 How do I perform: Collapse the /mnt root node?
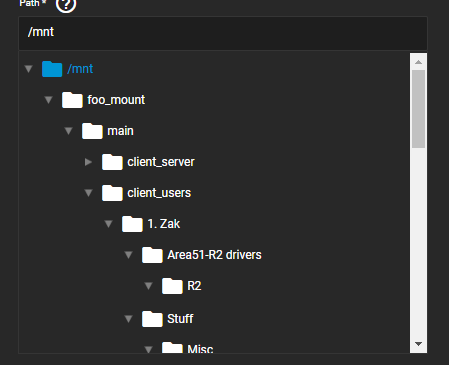29,69
